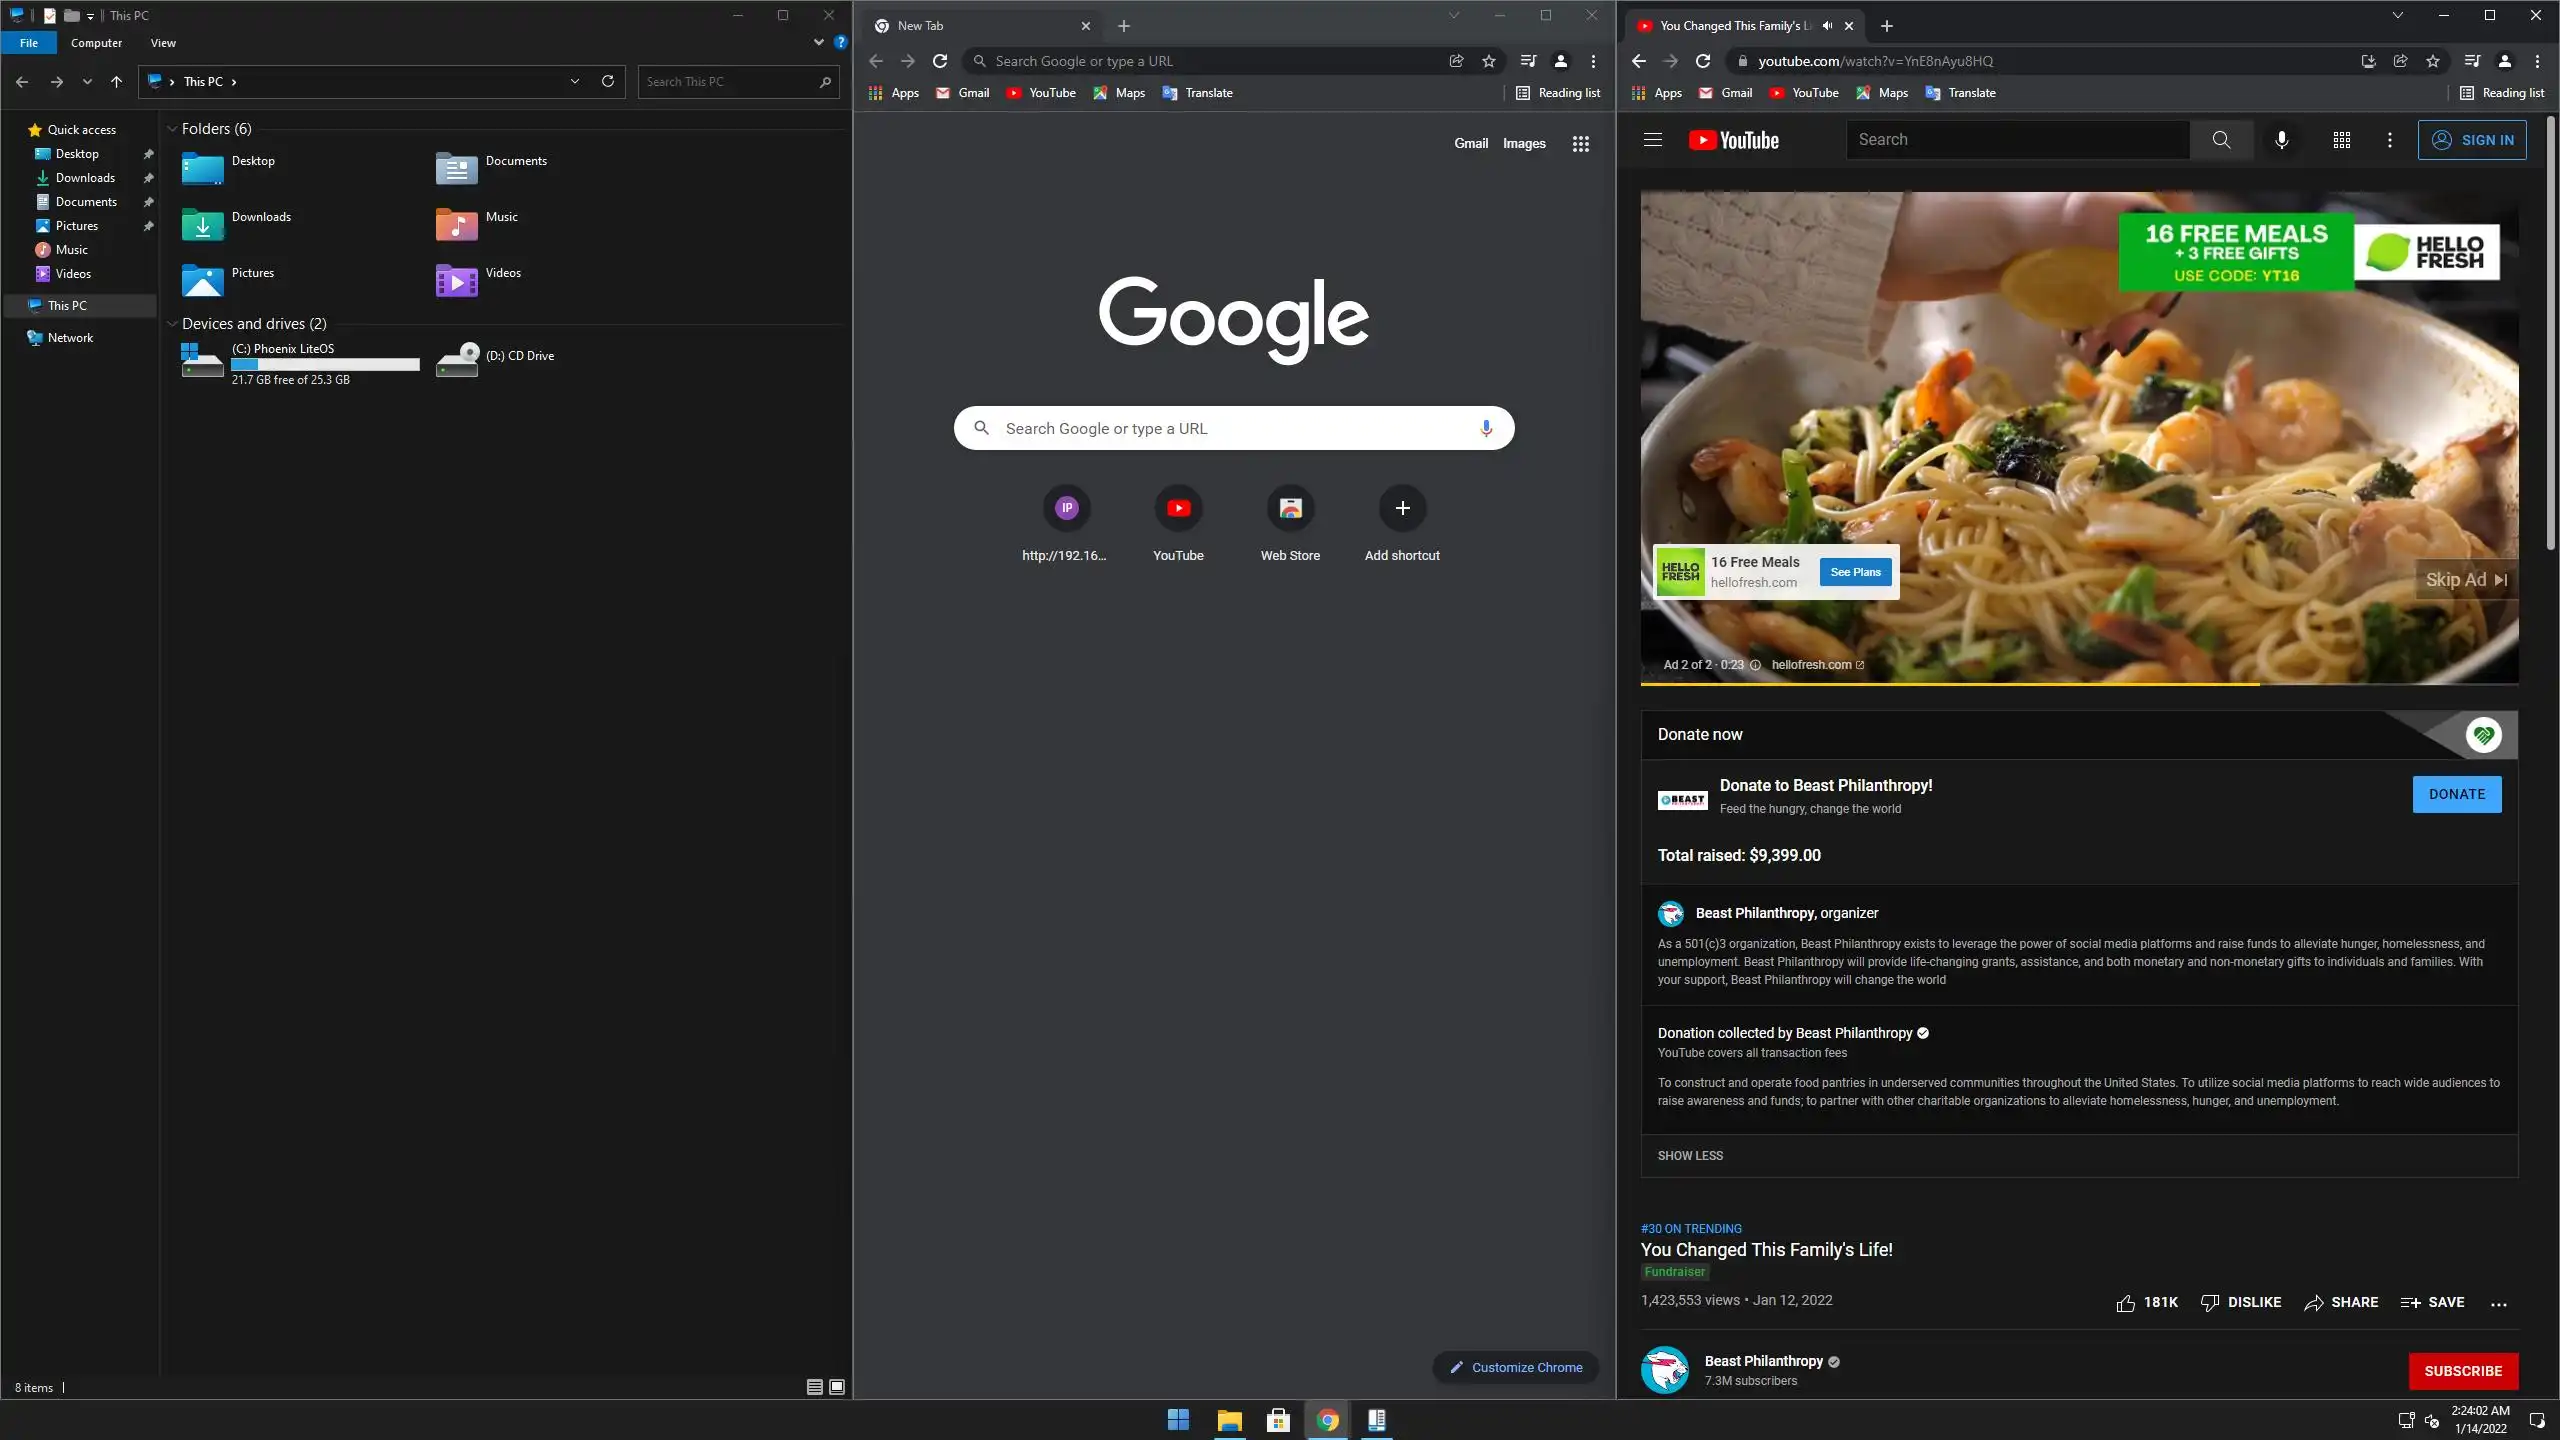Bookmark the YouTube page with the star icon
Screen dimensions: 2560x1440
(x=2432, y=61)
